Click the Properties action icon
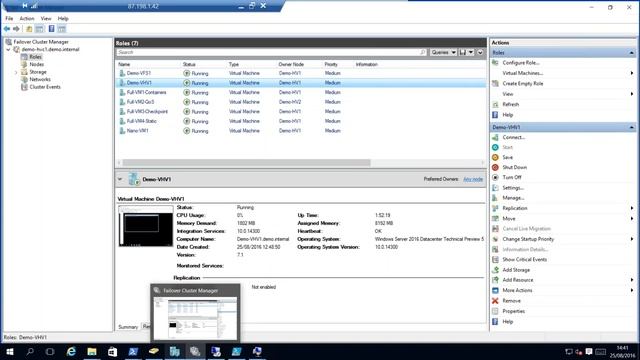This screenshot has width=640, height=360. click(495, 311)
